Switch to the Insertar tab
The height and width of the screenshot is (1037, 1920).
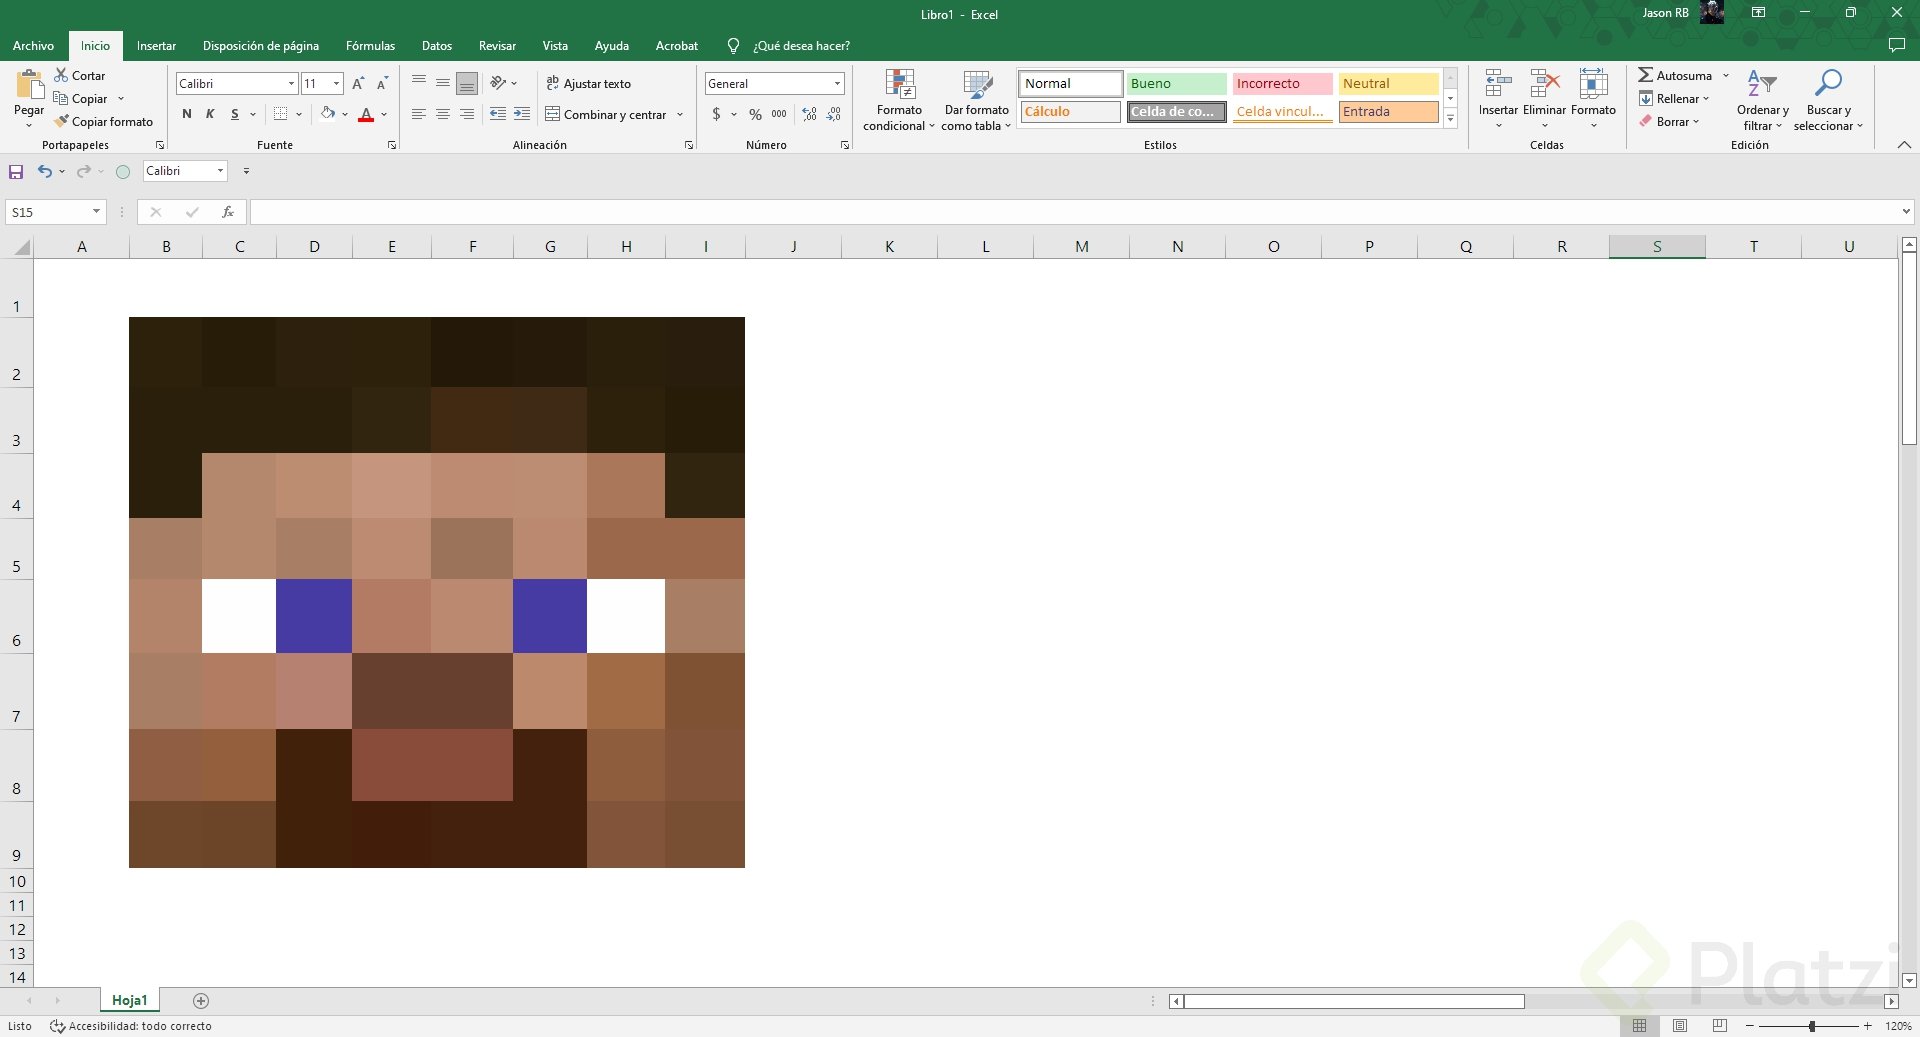click(x=156, y=46)
